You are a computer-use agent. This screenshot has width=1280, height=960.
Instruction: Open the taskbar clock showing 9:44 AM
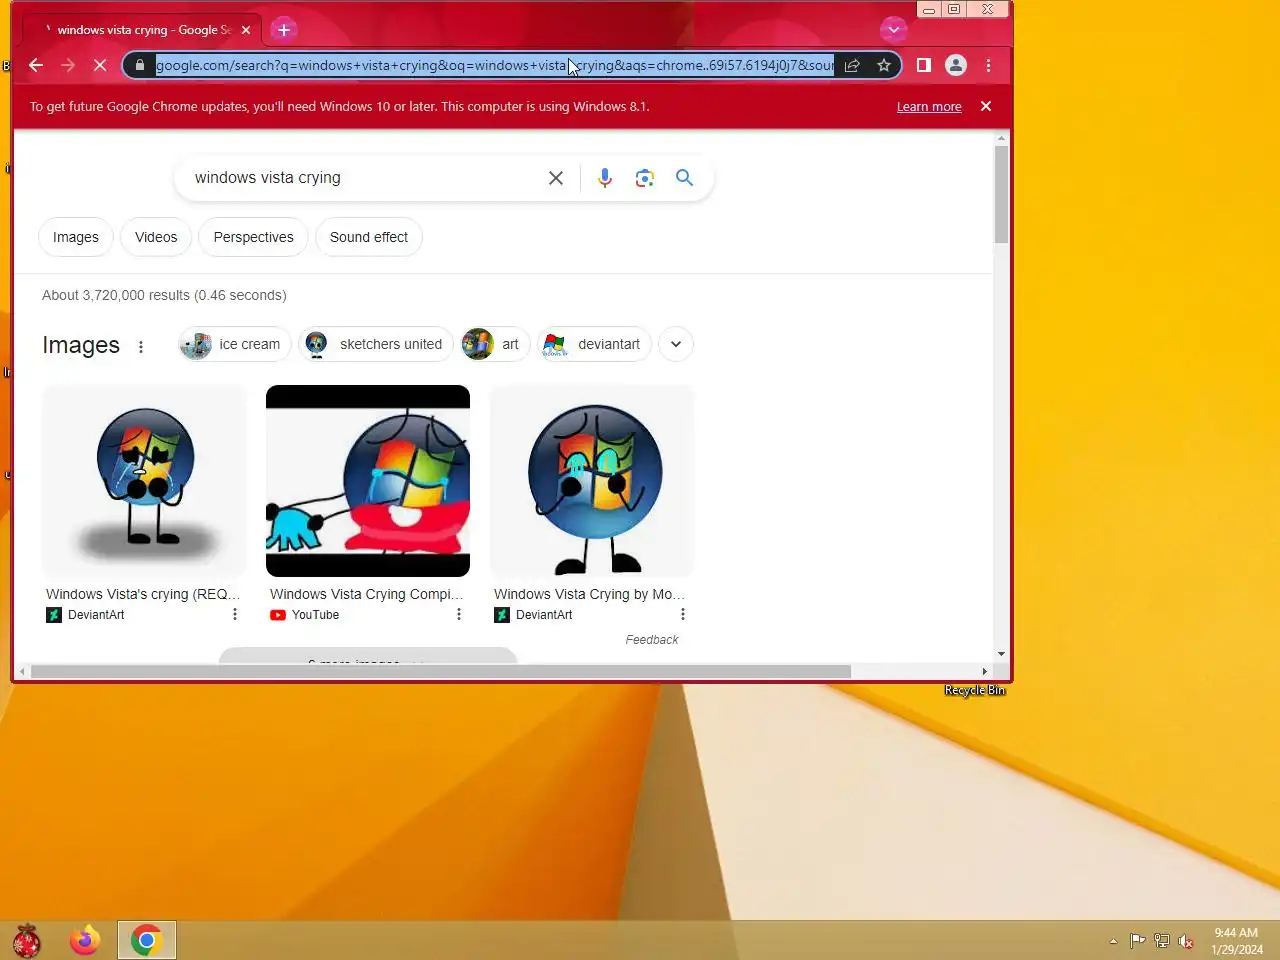(x=1237, y=941)
